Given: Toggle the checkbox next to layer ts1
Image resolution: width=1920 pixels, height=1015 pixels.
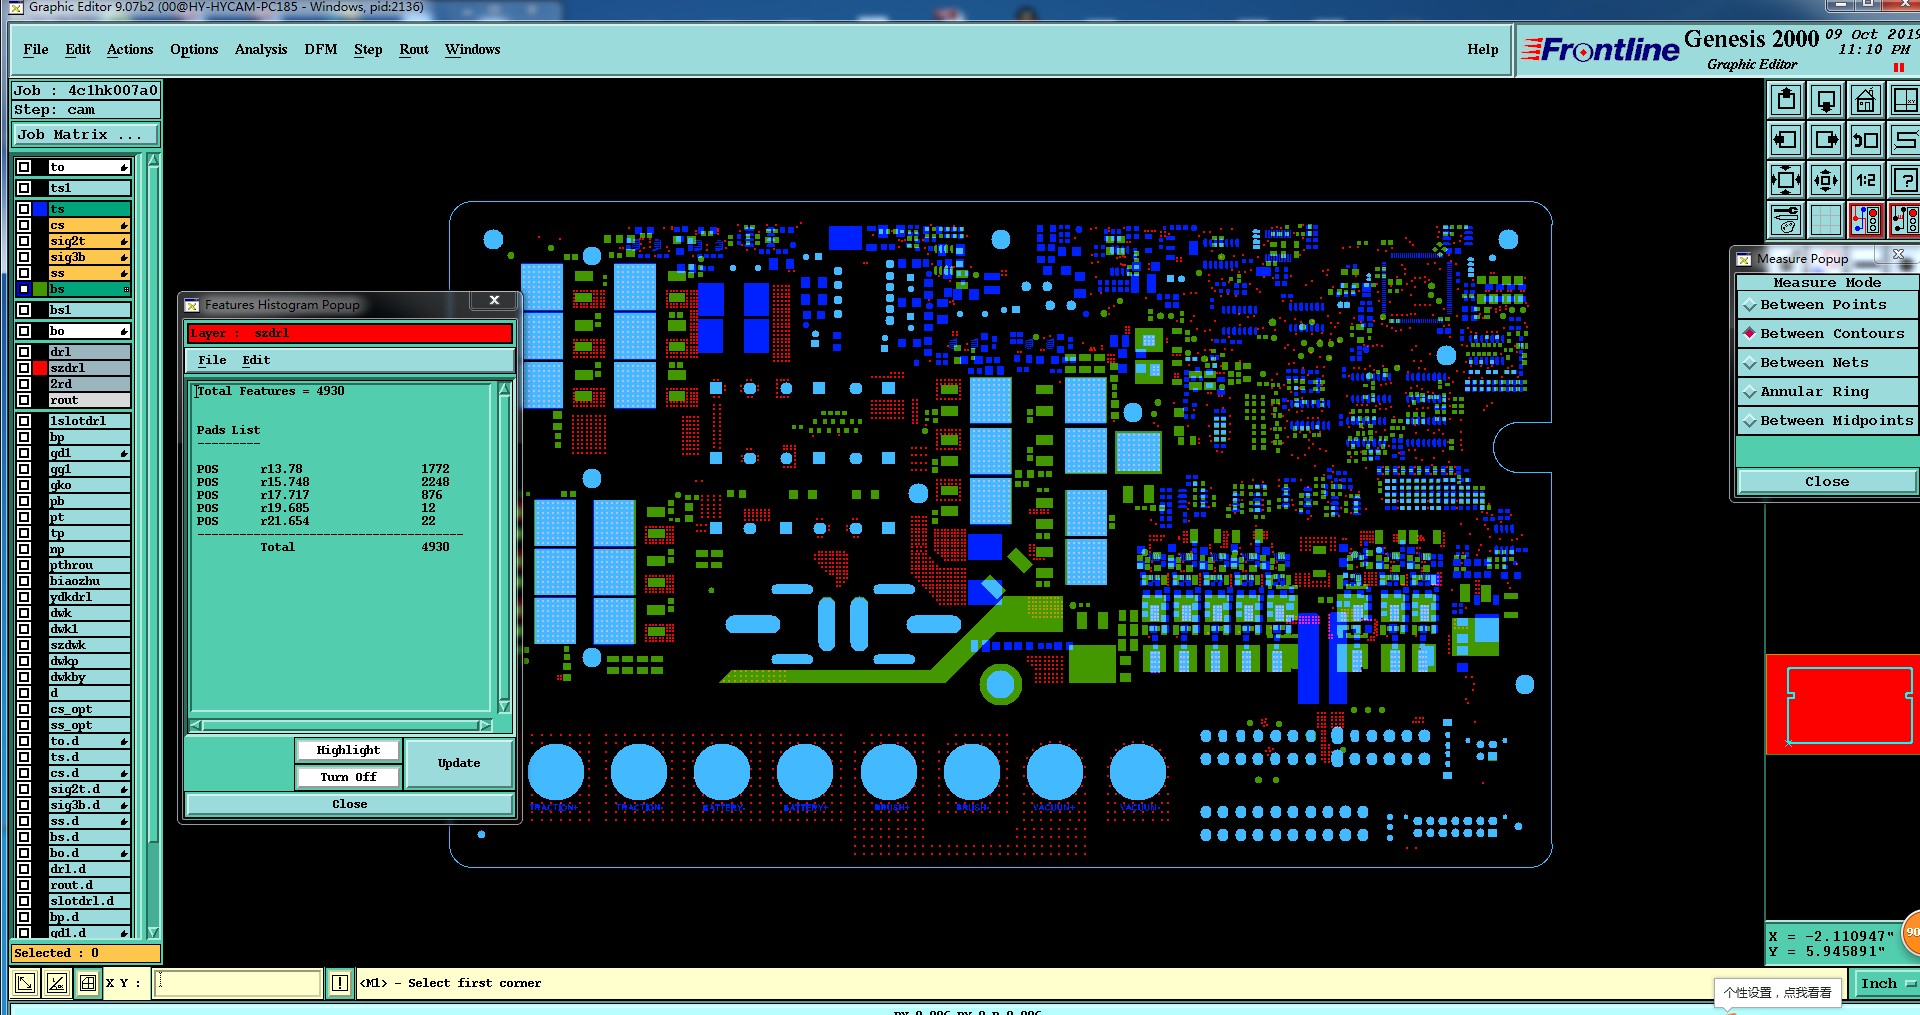Looking at the screenshot, I should click(24, 188).
